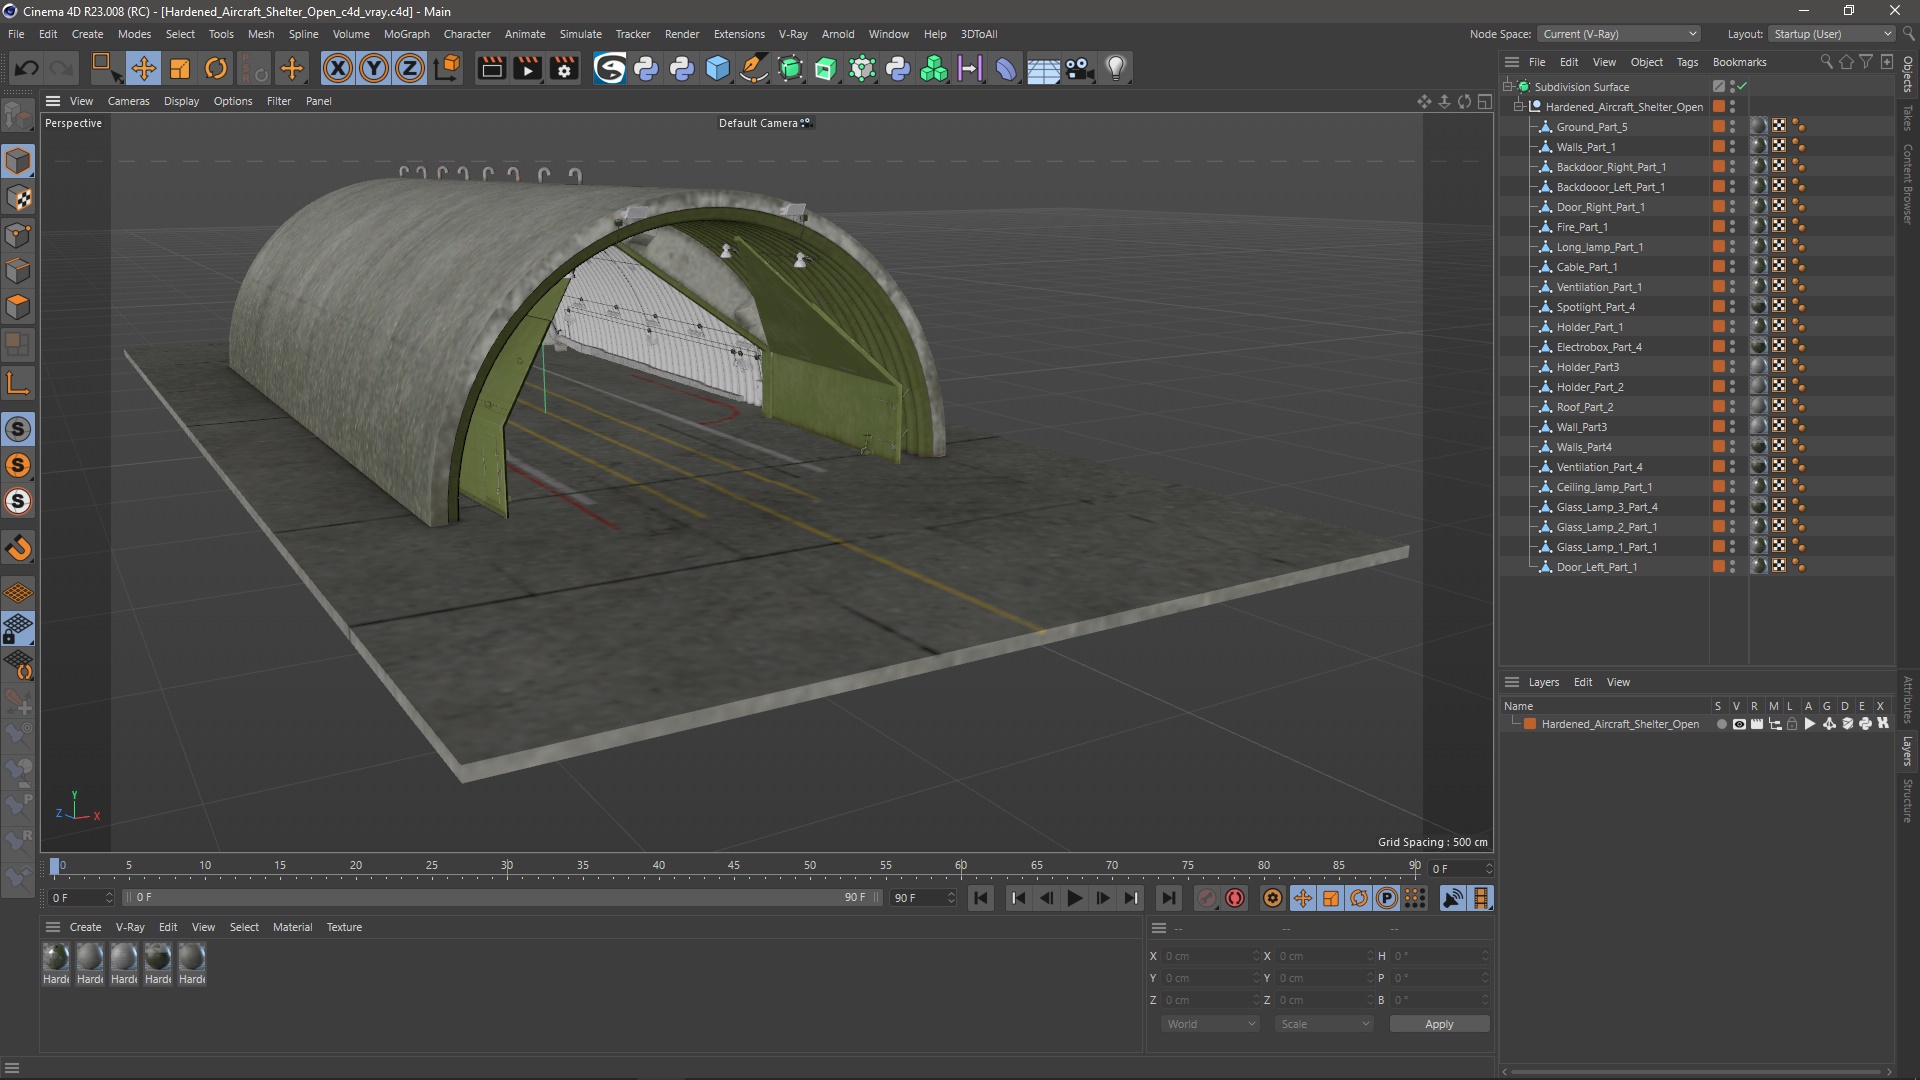
Task: Open the Scale mode dropdown
Action: click(x=1324, y=1024)
